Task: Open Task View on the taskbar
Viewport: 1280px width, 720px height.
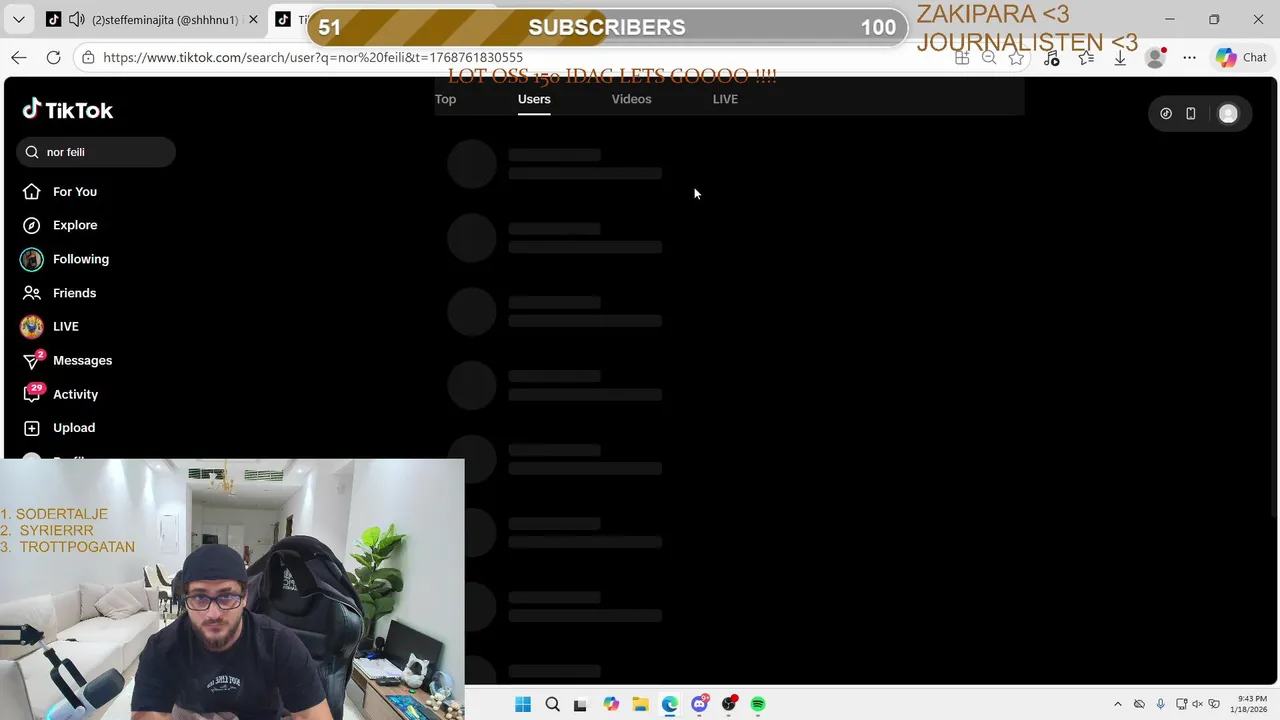Action: 580,704
